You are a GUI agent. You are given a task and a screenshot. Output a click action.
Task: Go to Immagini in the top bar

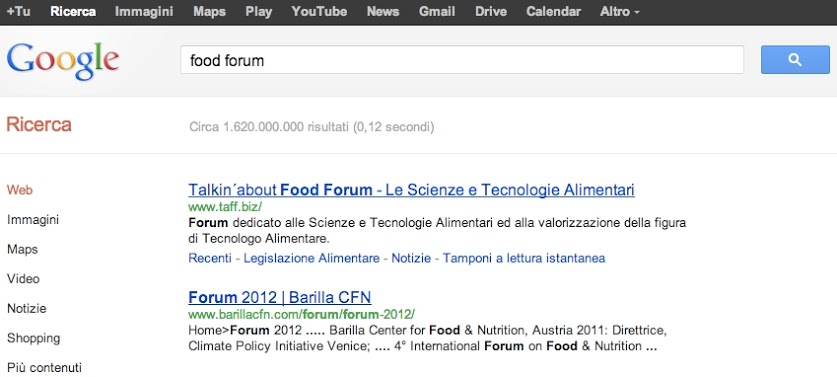(x=144, y=12)
